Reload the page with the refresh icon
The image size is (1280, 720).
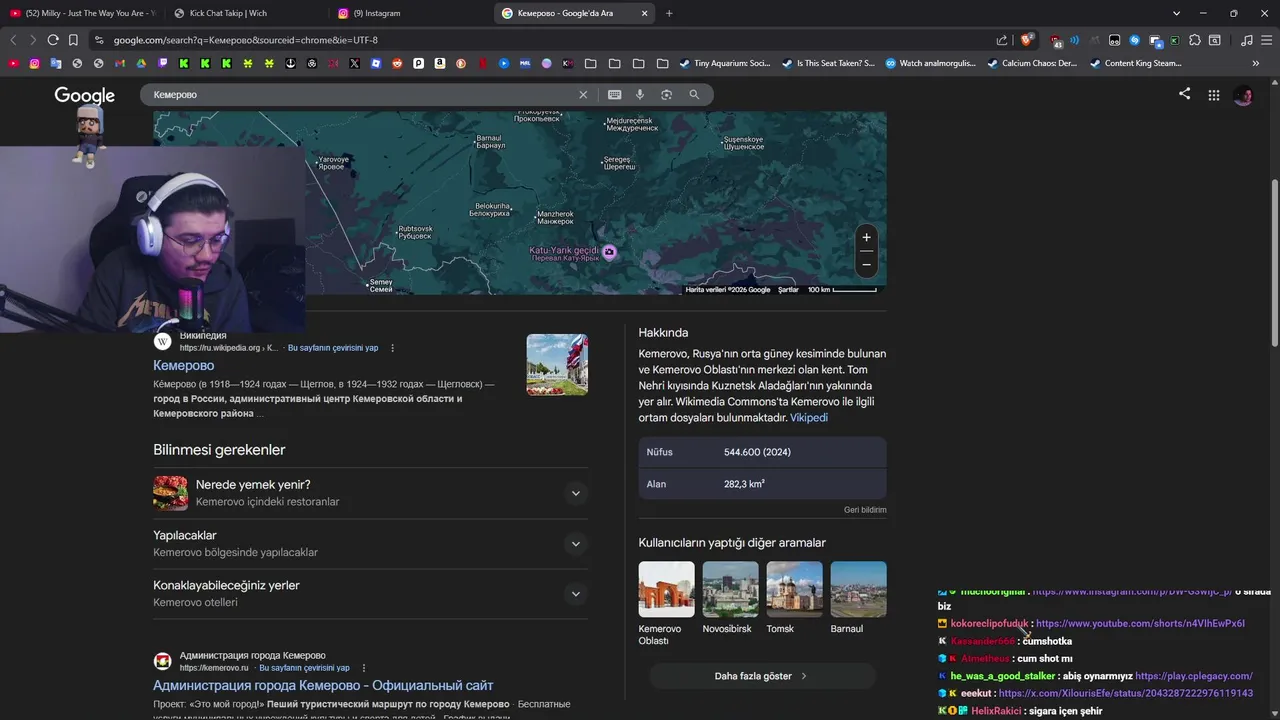53,40
